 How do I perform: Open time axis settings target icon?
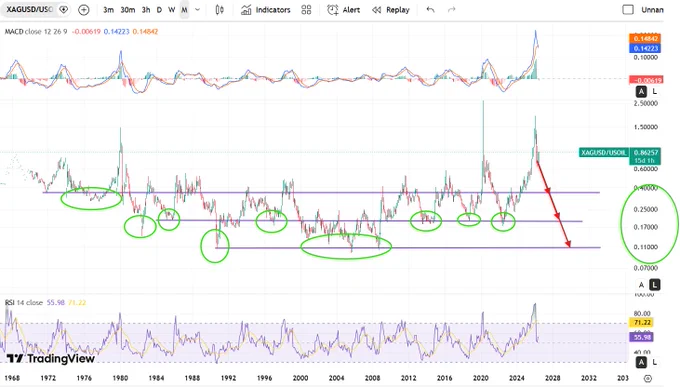pos(647,378)
